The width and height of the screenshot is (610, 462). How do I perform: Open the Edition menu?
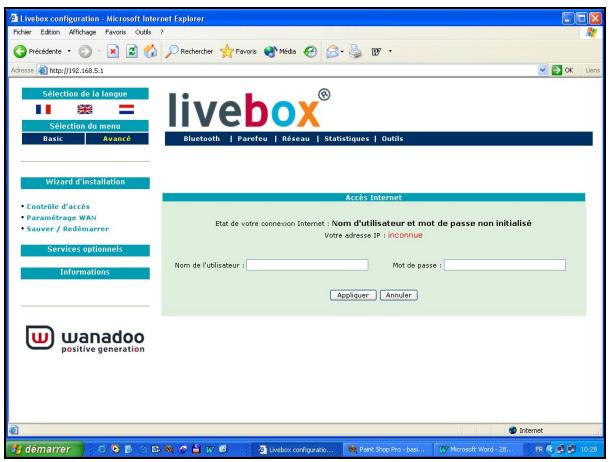(x=50, y=32)
